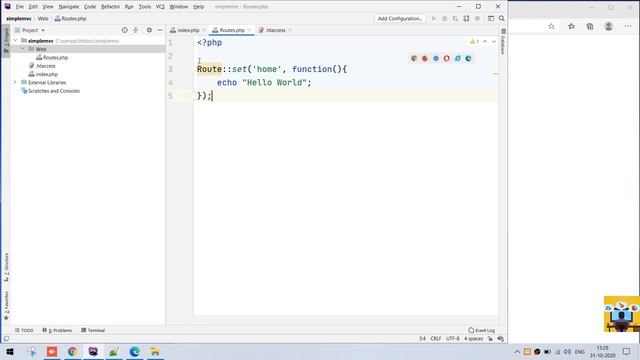Image resolution: width=640 pixels, height=360 pixels.
Task: Open in Chrome via editor browser icon
Action: (x=414, y=58)
